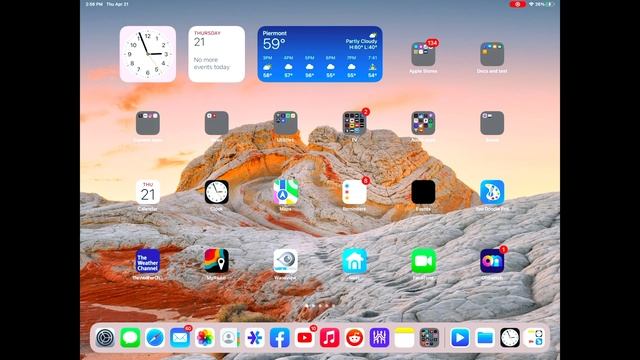This screenshot has height=360, width=640.
Task: Open the eye-logo Wansview camera app
Action: pos(285,261)
